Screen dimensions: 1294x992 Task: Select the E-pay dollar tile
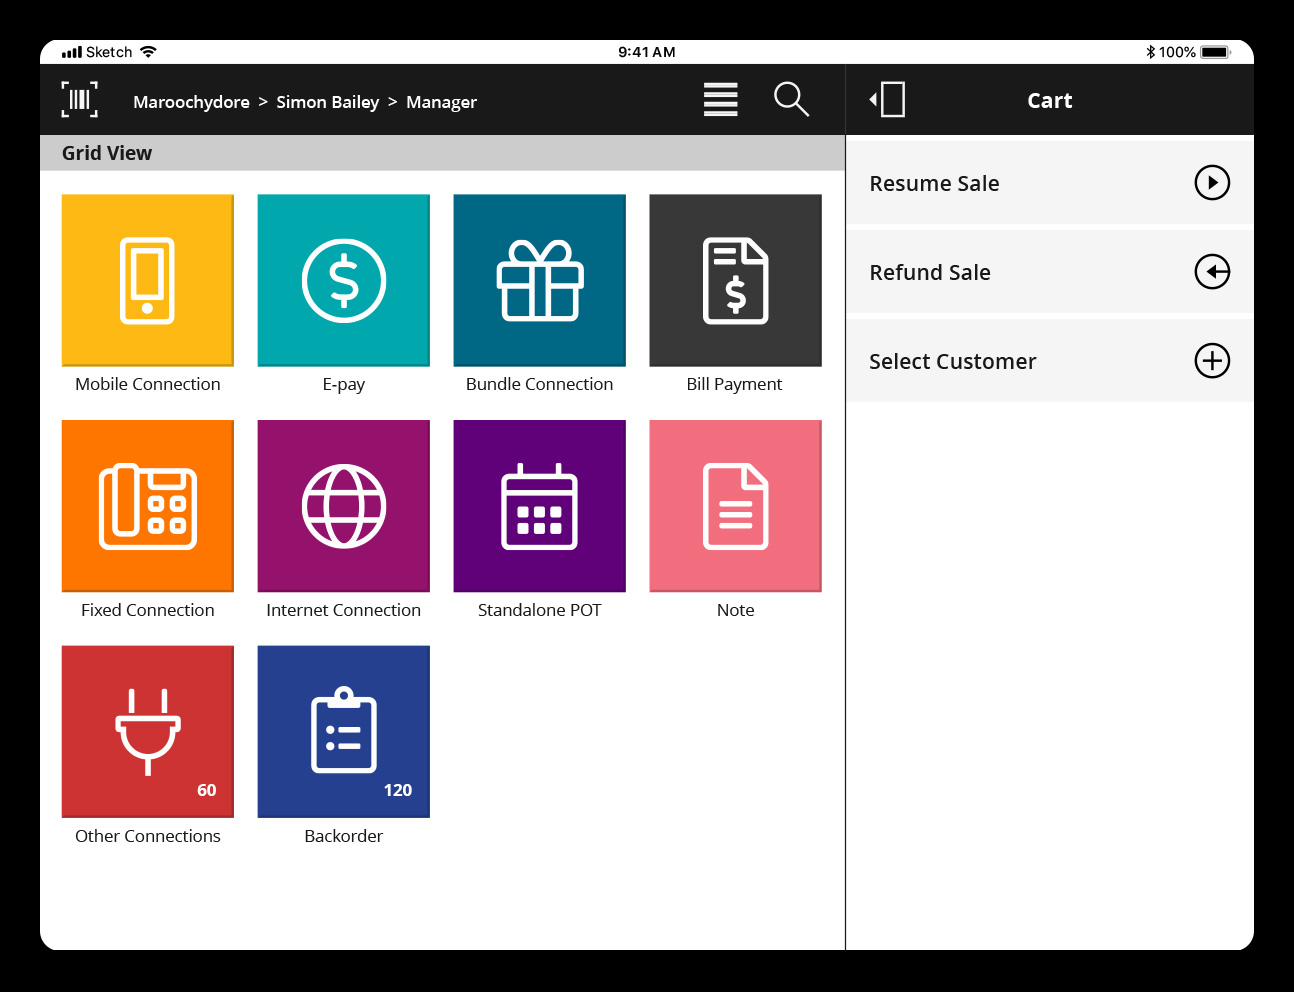click(344, 281)
